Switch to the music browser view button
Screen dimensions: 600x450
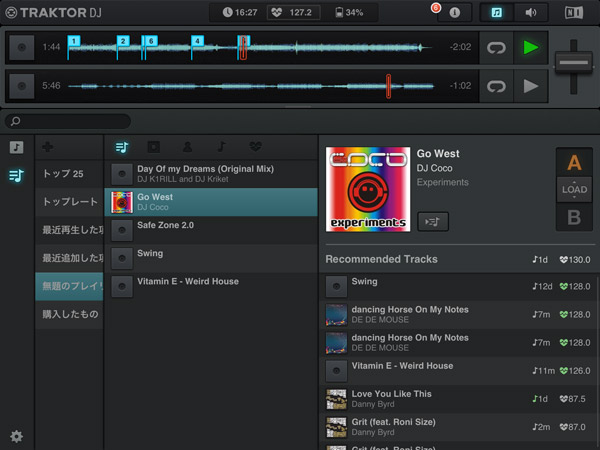coord(497,13)
